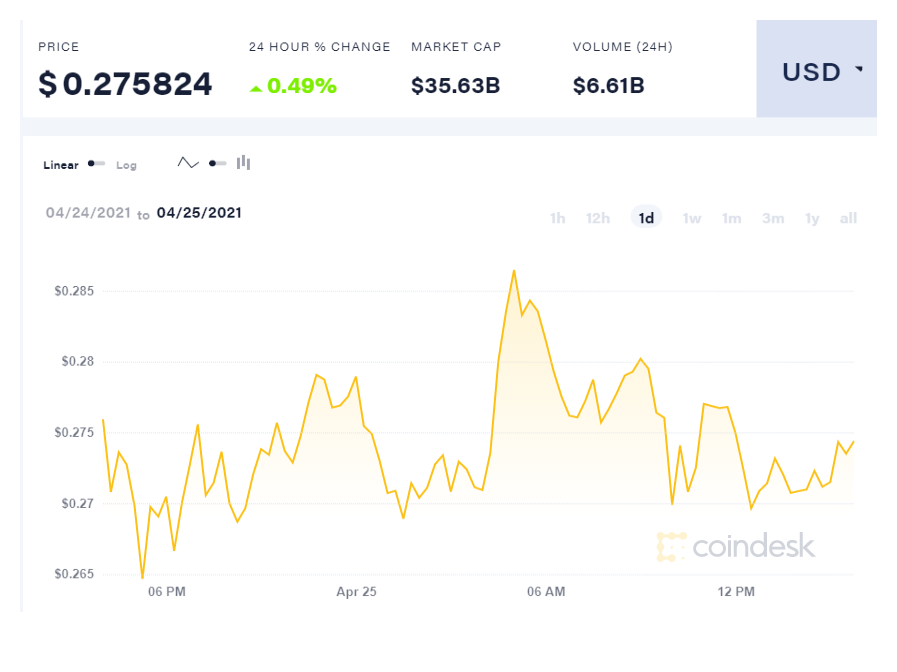Click the Apr 25 x-axis label
The width and height of the screenshot is (897, 672).
356,591
